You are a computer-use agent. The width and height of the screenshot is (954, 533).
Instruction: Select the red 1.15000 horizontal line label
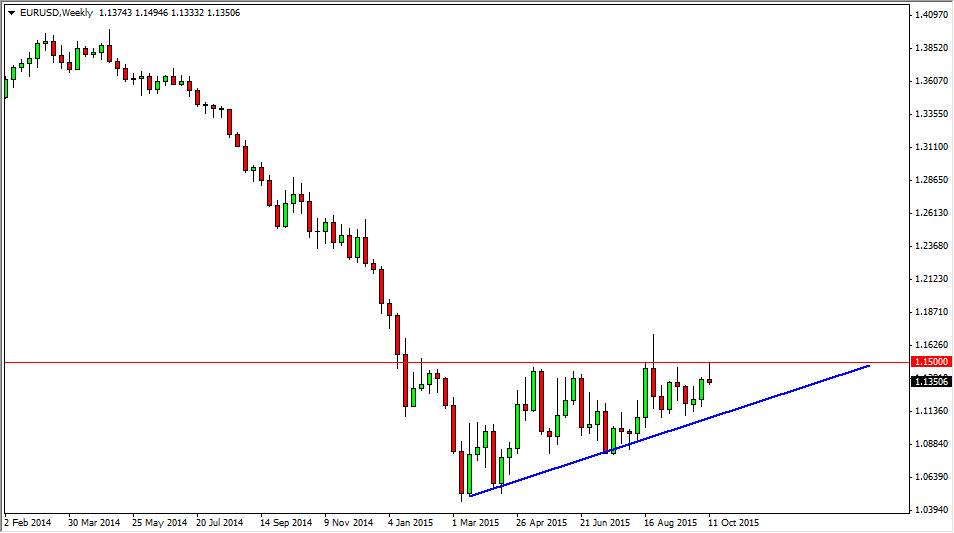931,362
